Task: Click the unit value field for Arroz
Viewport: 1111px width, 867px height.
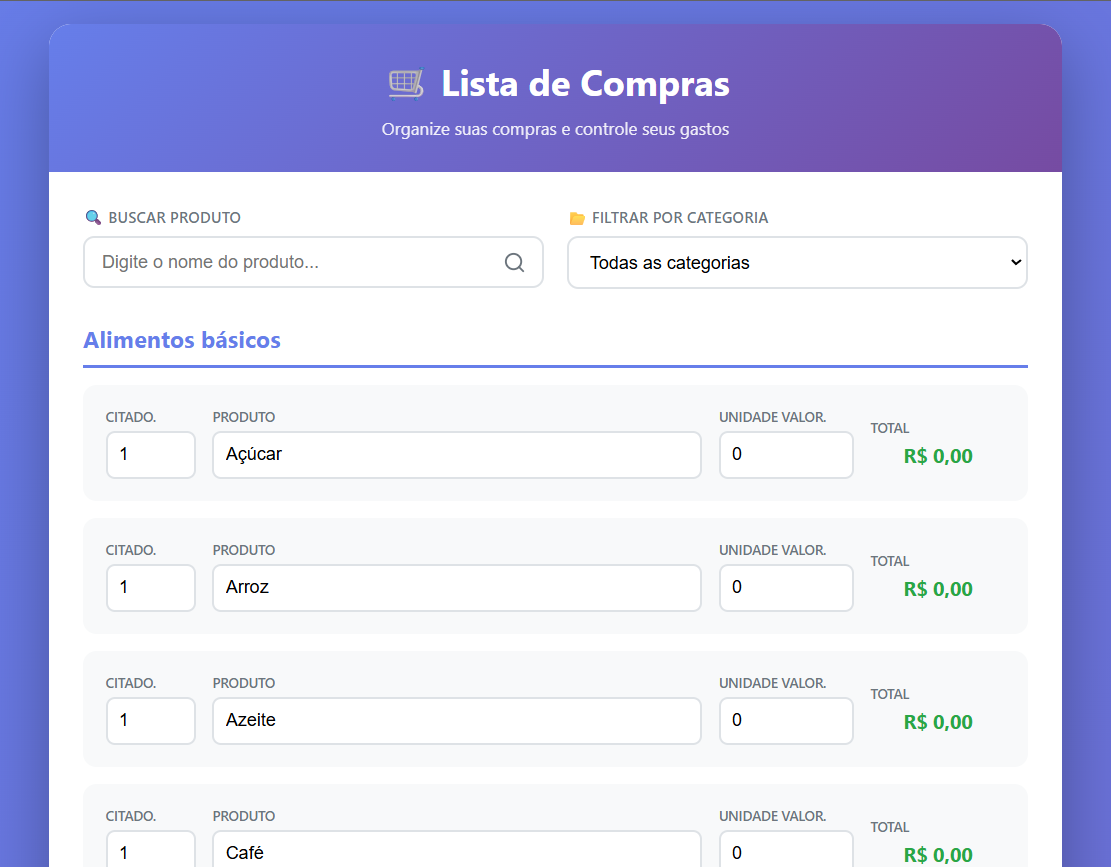Action: (x=786, y=588)
